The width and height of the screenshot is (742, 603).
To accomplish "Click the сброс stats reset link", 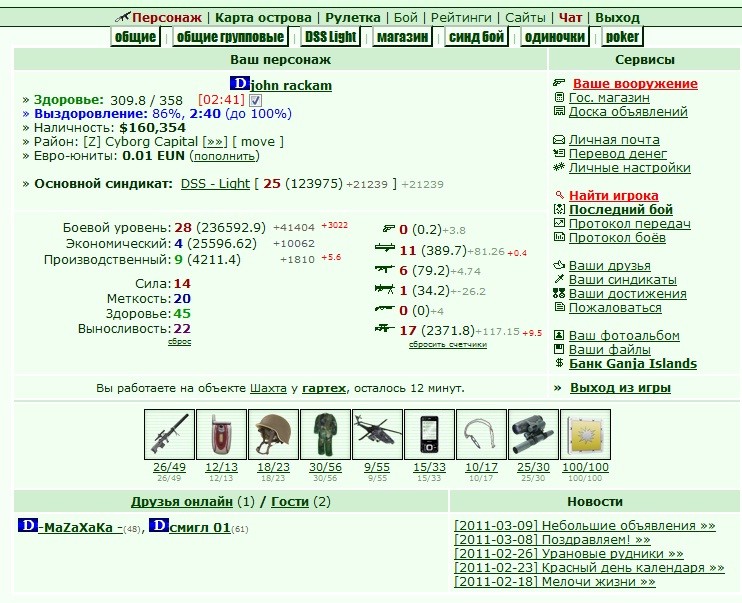I will 179,341.
